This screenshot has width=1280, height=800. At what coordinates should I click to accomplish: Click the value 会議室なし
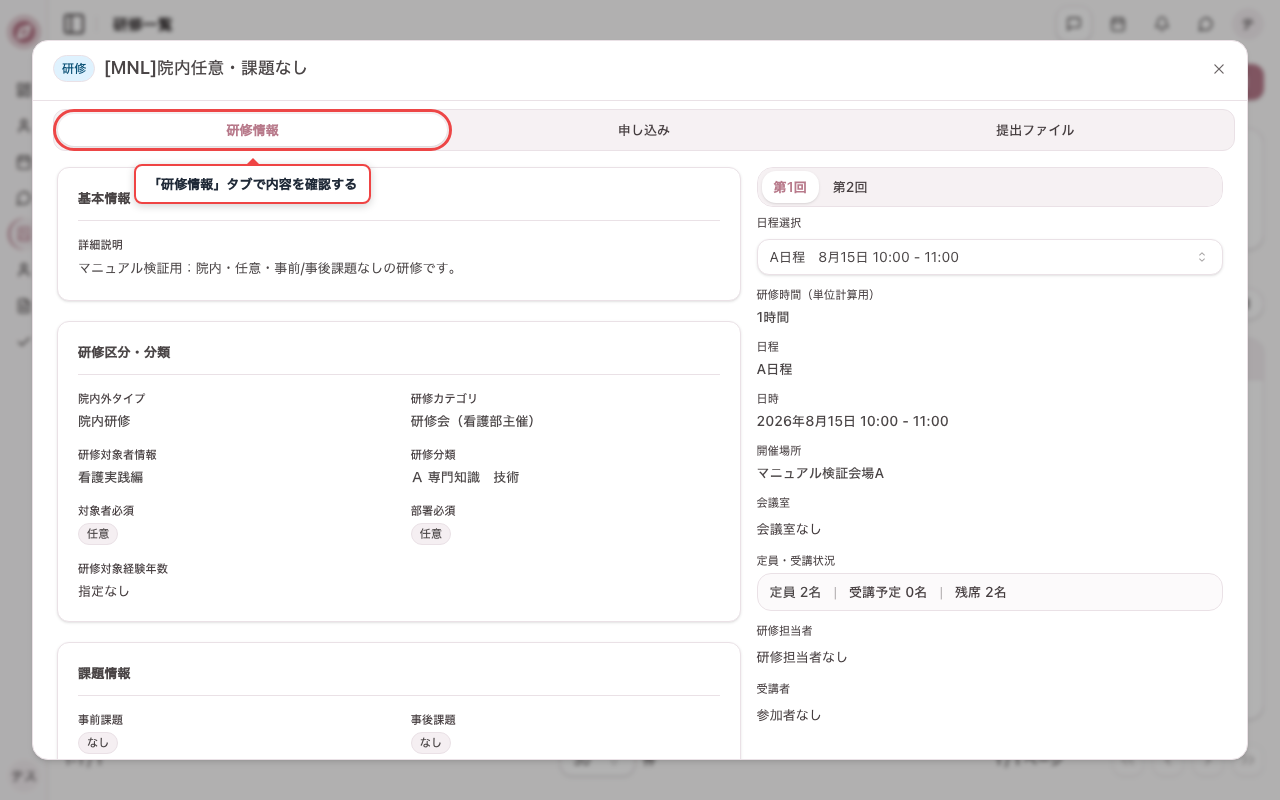790,529
